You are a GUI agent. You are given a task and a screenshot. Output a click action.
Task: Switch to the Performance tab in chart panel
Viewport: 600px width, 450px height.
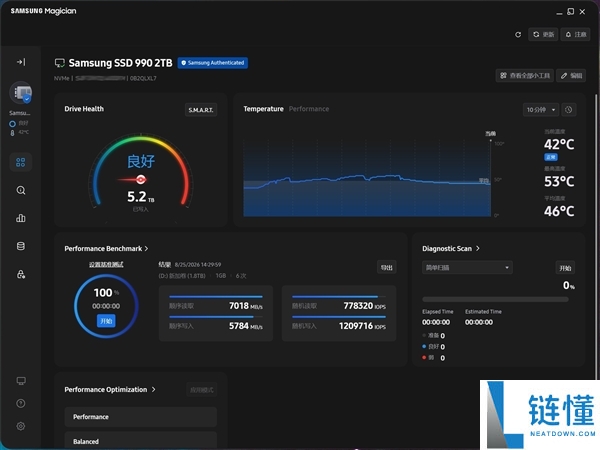click(309, 109)
